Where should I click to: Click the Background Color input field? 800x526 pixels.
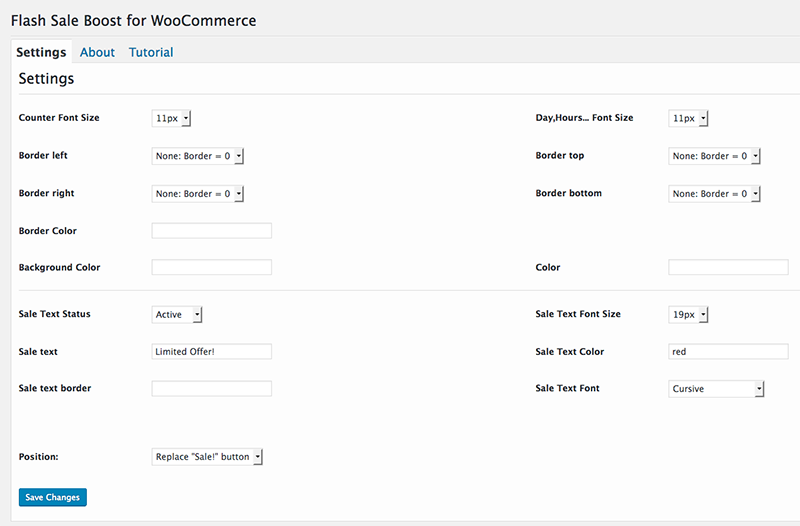(212, 267)
